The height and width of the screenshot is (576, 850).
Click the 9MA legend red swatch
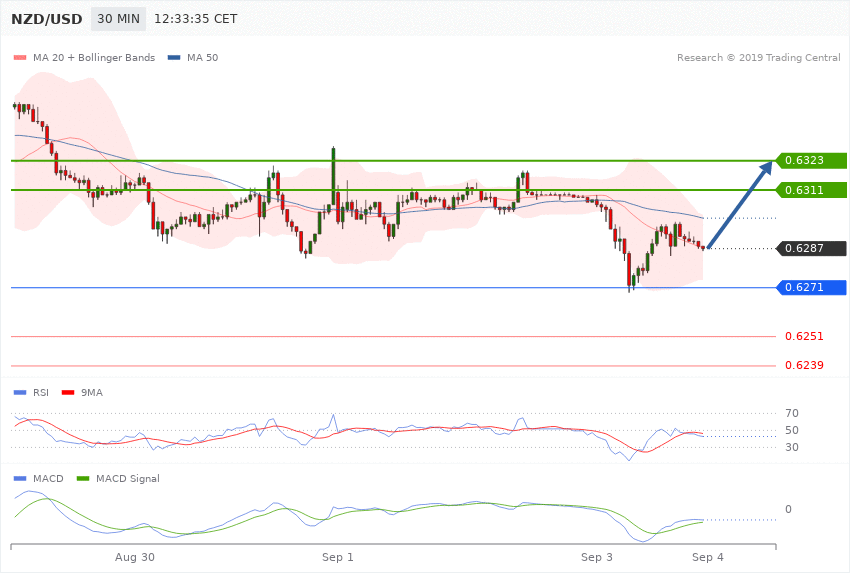click(x=68, y=392)
